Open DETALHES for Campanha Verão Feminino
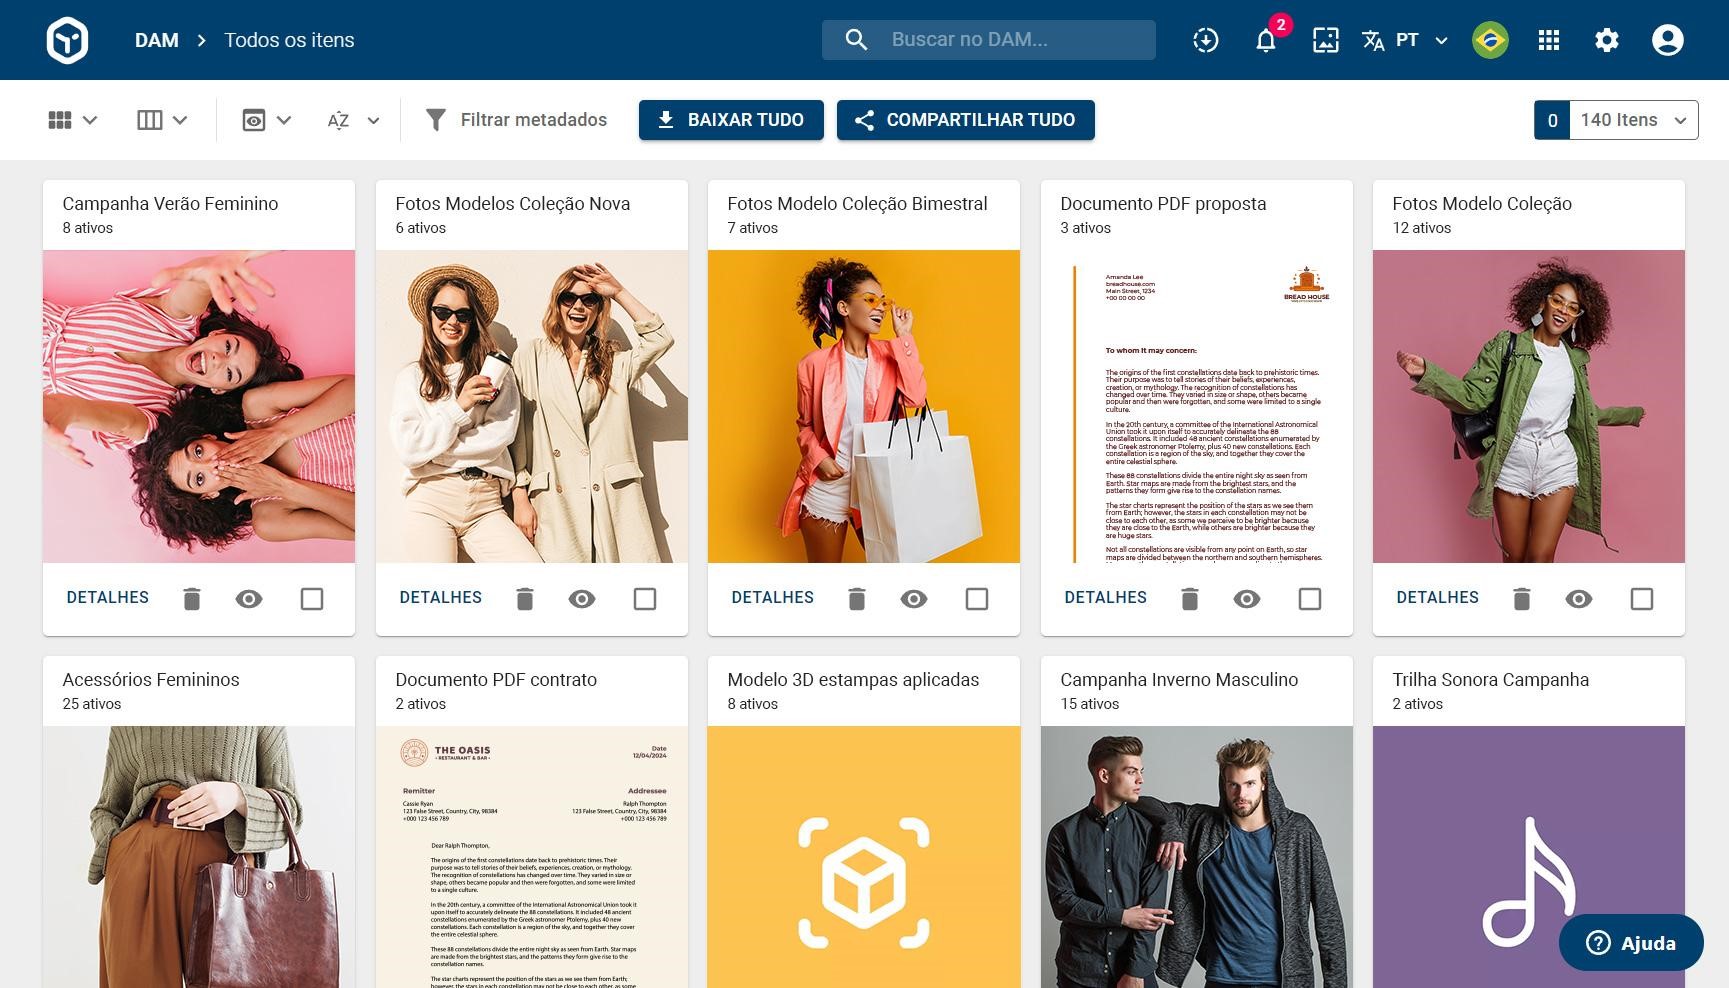 [x=108, y=598]
